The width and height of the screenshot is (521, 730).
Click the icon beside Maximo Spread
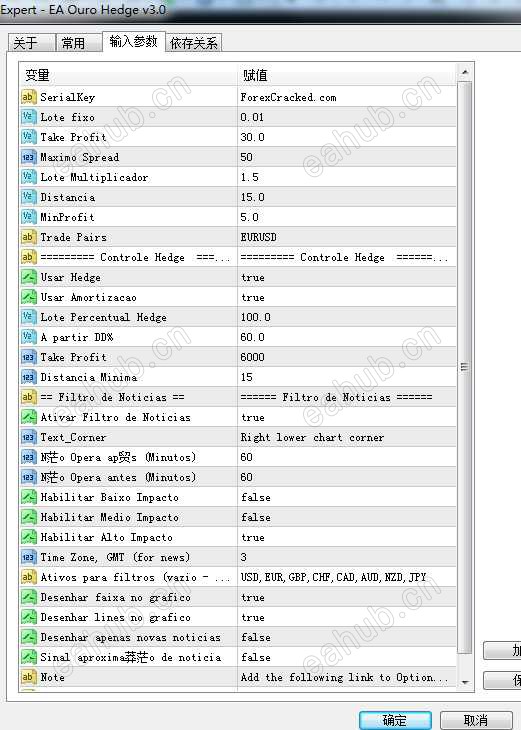point(28,157)
